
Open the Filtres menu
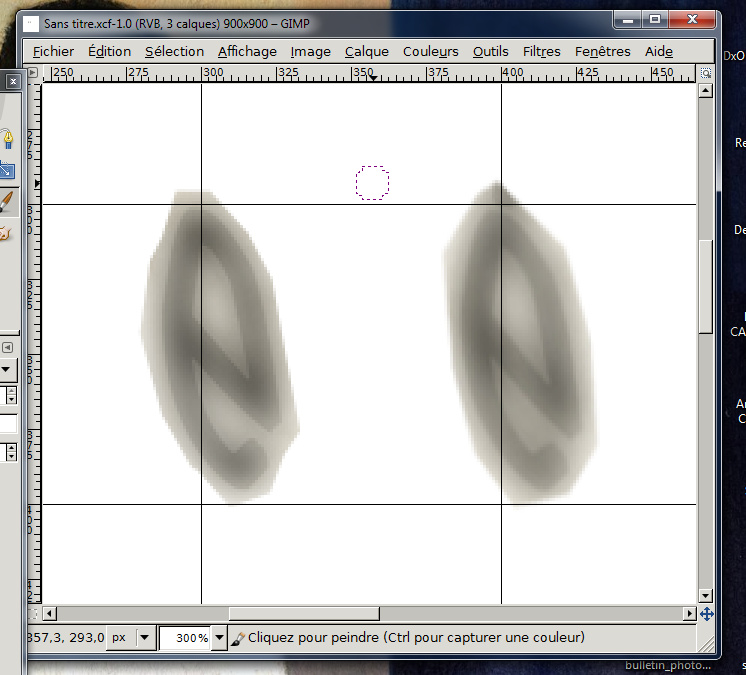541,51
